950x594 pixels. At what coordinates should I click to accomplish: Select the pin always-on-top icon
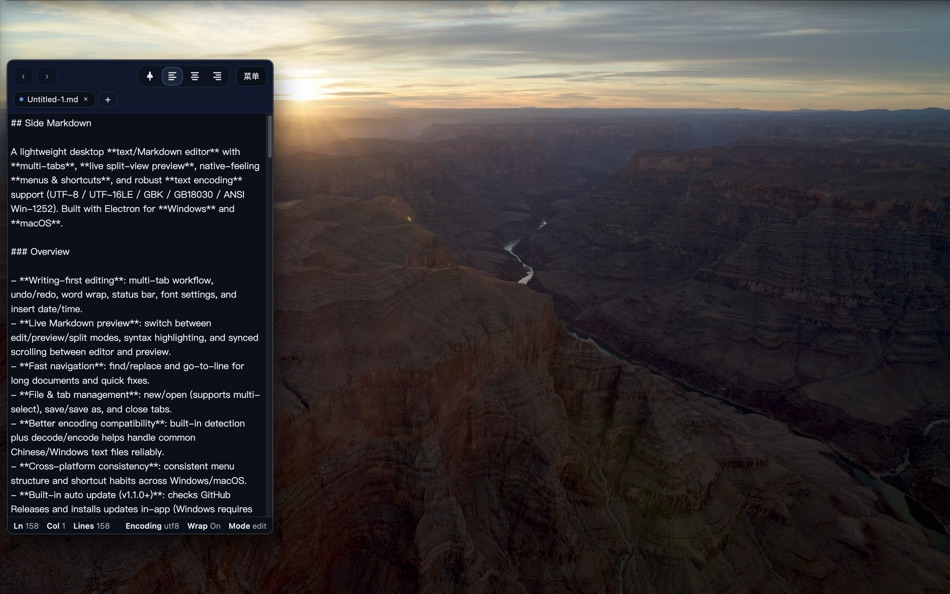pyautogui.click(x=149, y=76)
